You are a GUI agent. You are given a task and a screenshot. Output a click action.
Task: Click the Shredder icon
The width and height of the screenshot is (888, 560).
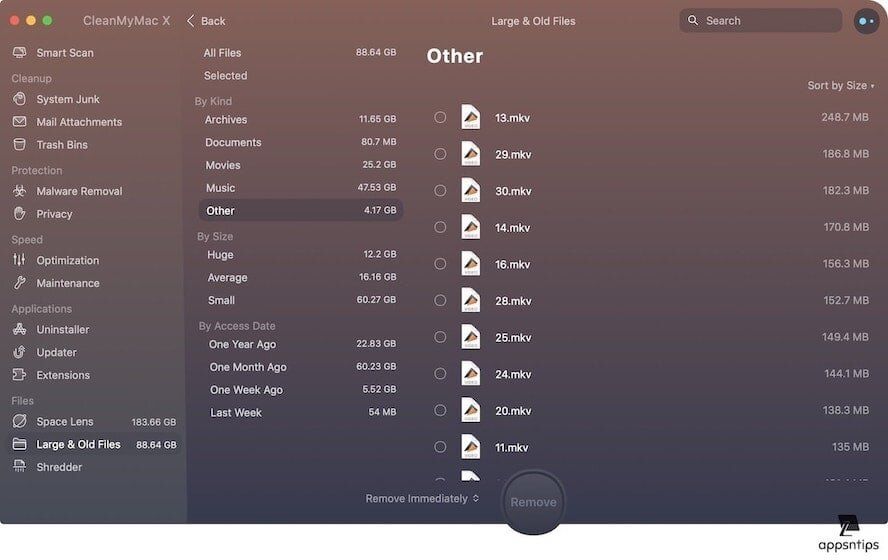pyautogui.click(x=19, y=467)
